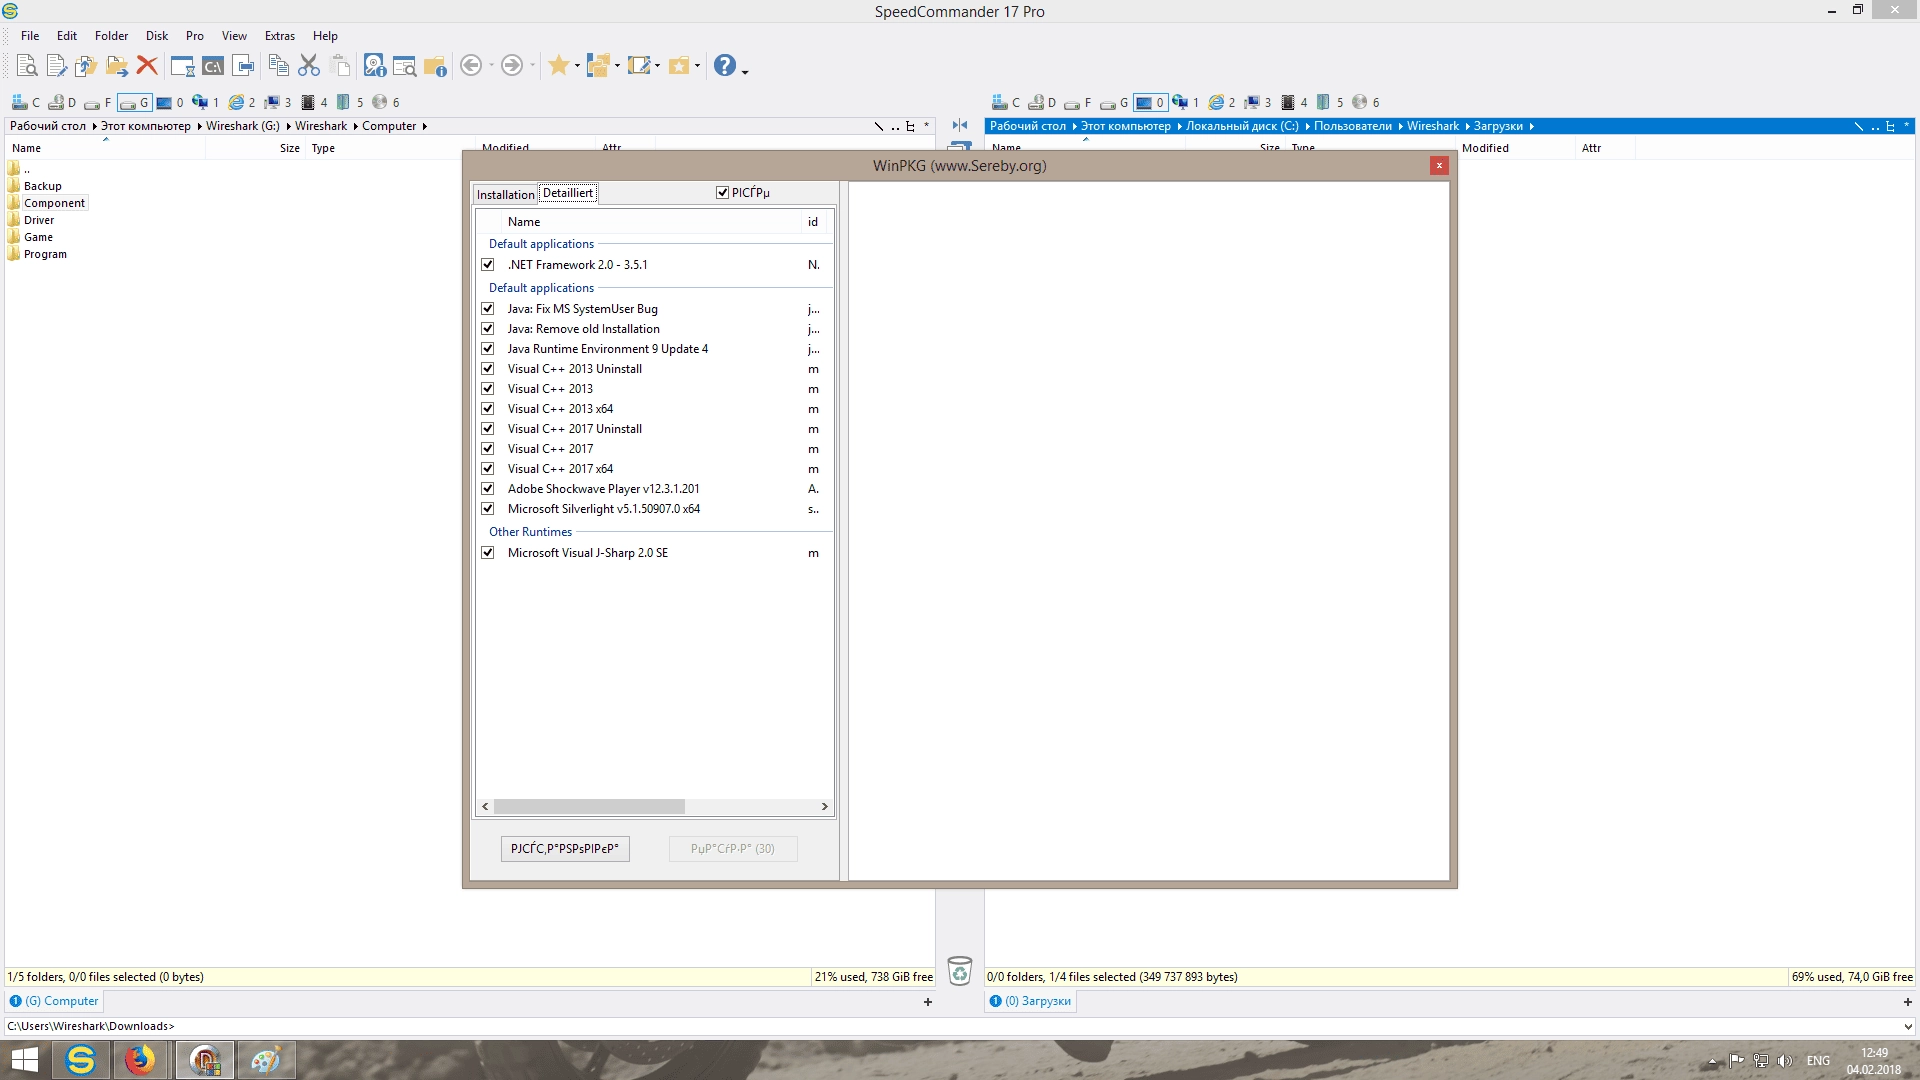Click Локальный диск (C:) breadcrumb
Screen dimensions: 1920x1080
pyautogui.click(x=1242, y=126)
